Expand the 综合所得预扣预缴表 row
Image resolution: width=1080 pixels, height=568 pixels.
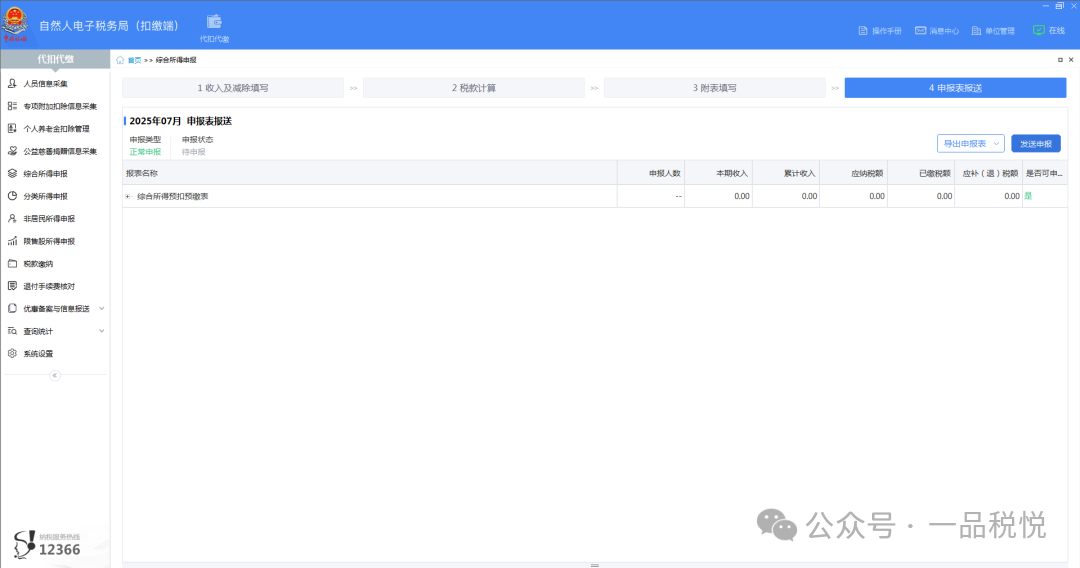point(128,197)
